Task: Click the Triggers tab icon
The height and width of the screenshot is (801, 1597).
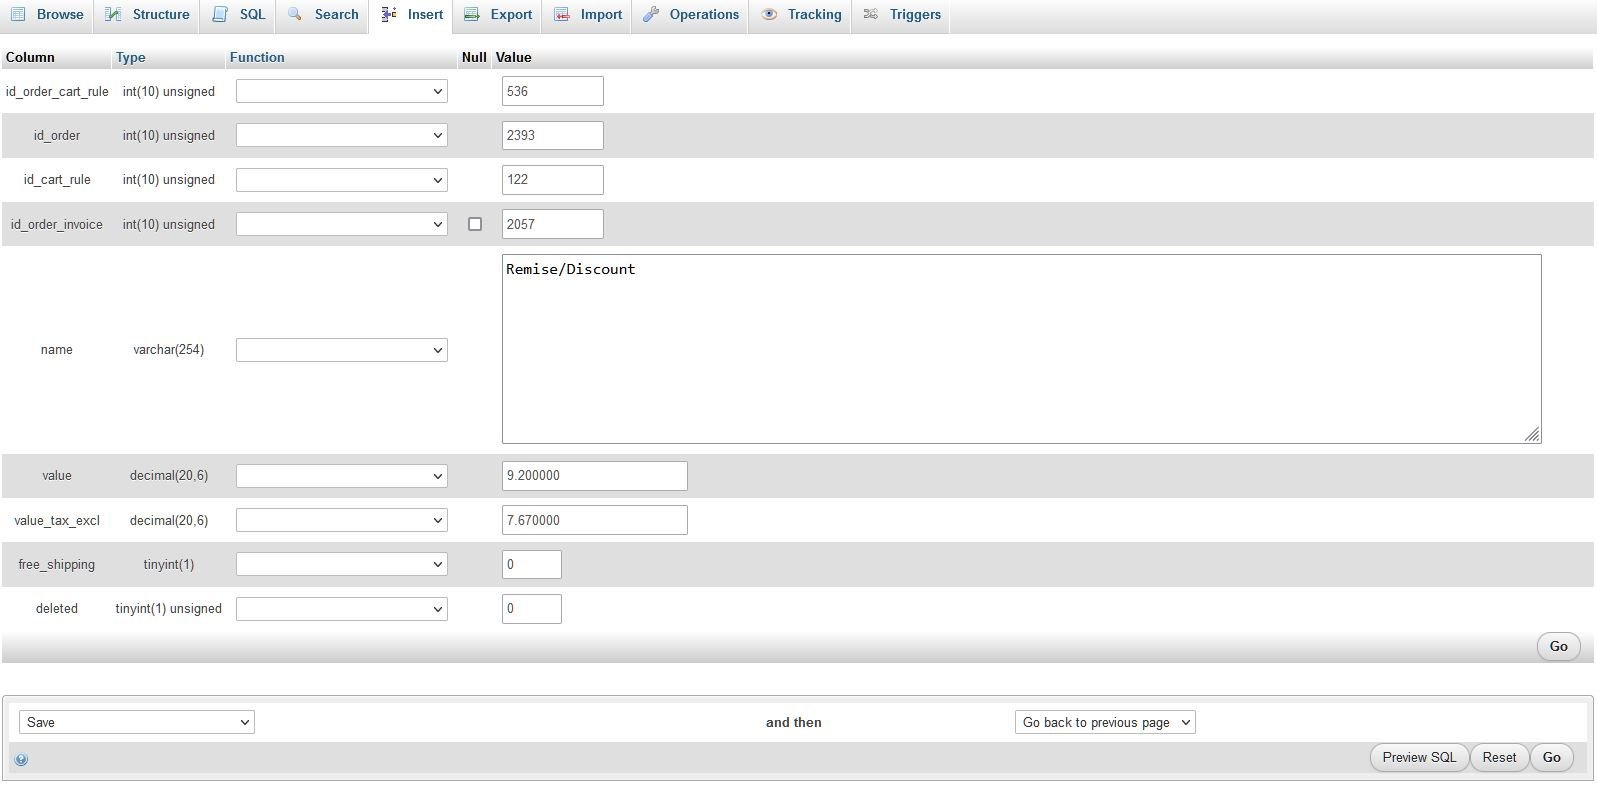Action: (x=871, y=14)
